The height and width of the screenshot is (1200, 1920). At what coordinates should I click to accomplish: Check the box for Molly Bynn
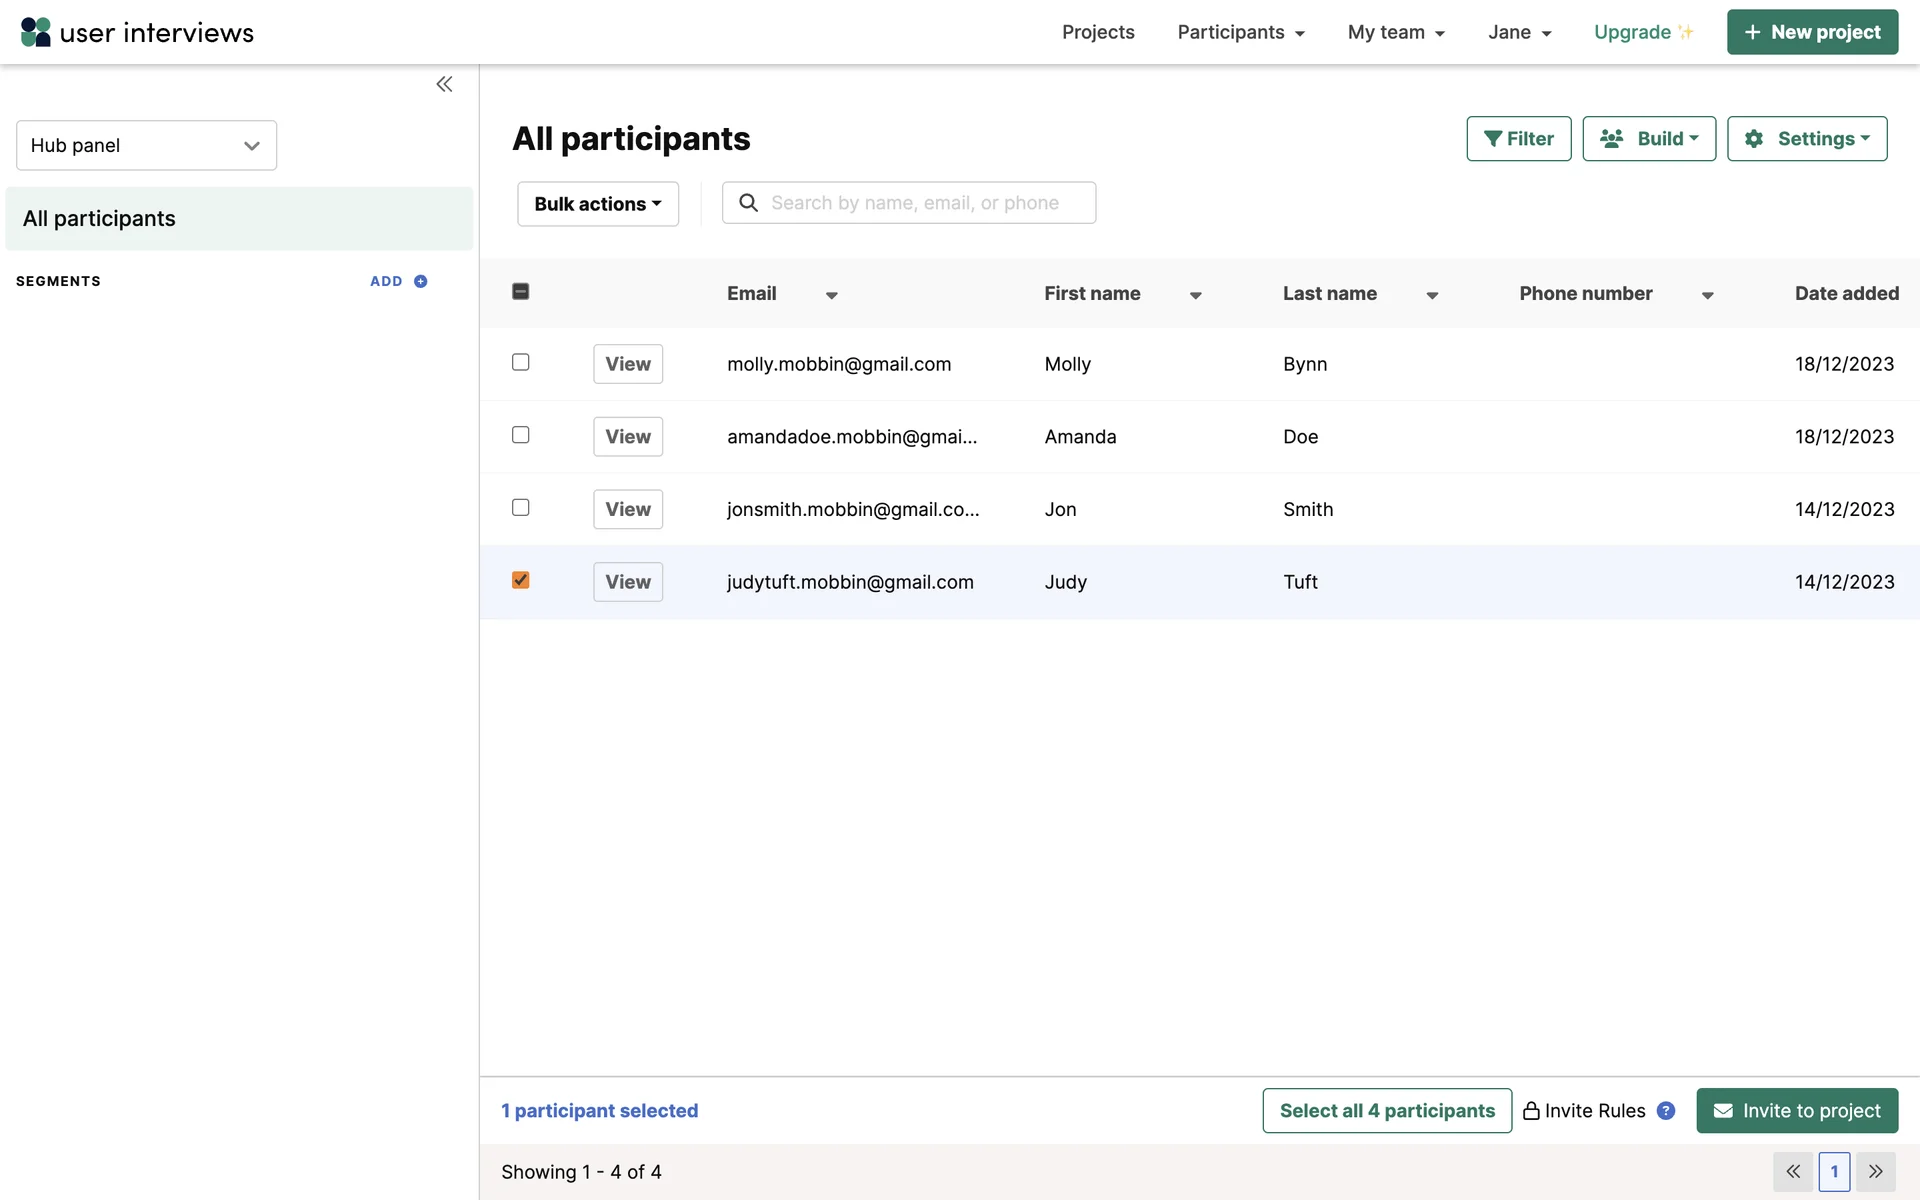pos(520,362)
